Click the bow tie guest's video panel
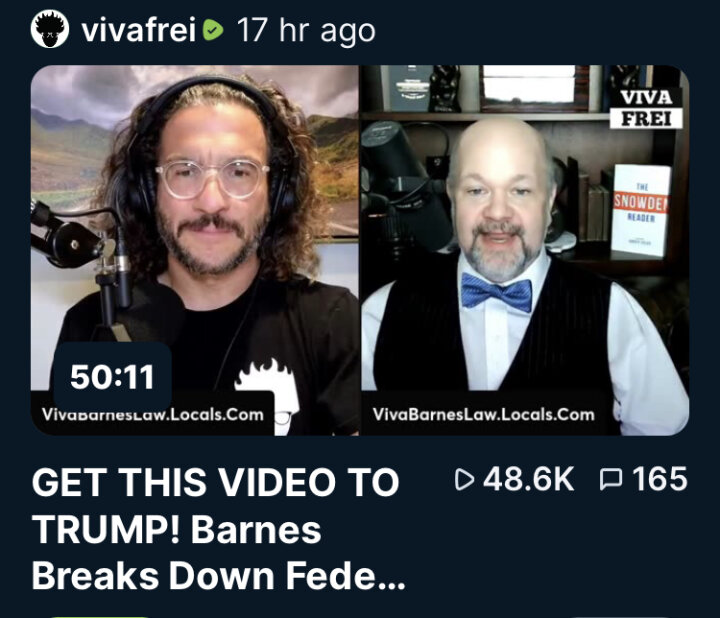This screenshot has height=618, width=720. pos(525,250)
